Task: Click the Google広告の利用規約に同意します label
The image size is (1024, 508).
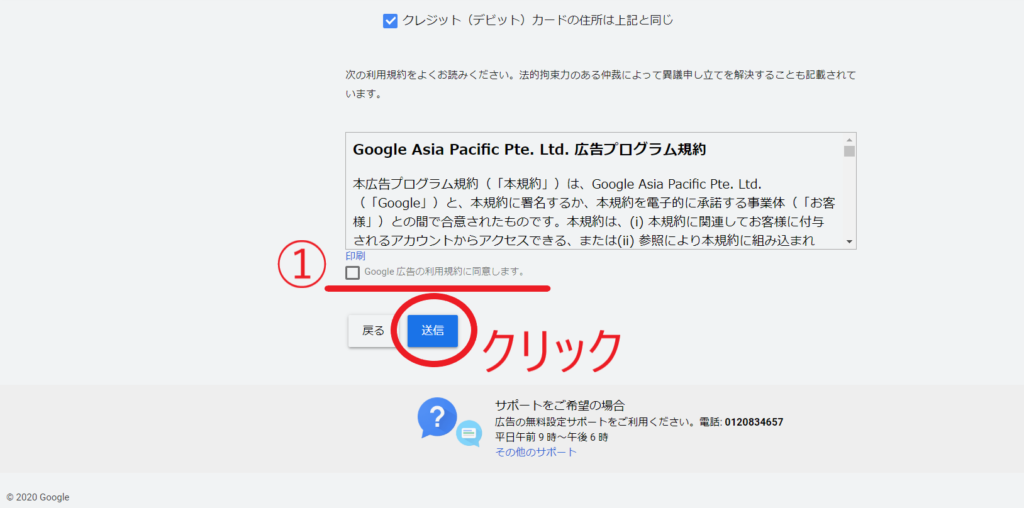Action: coord(445,272)
